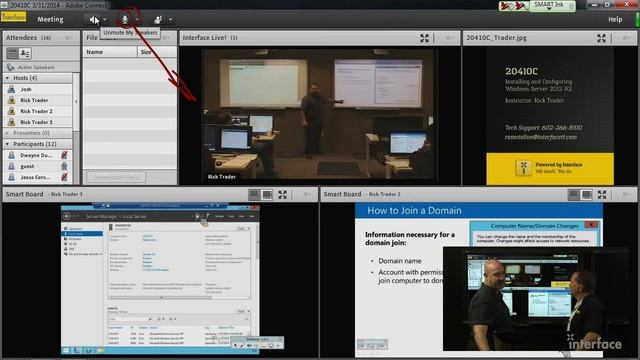Screen dimensions: 640x360
Task: Collapse the Participants group
Action: coord(7,144)
